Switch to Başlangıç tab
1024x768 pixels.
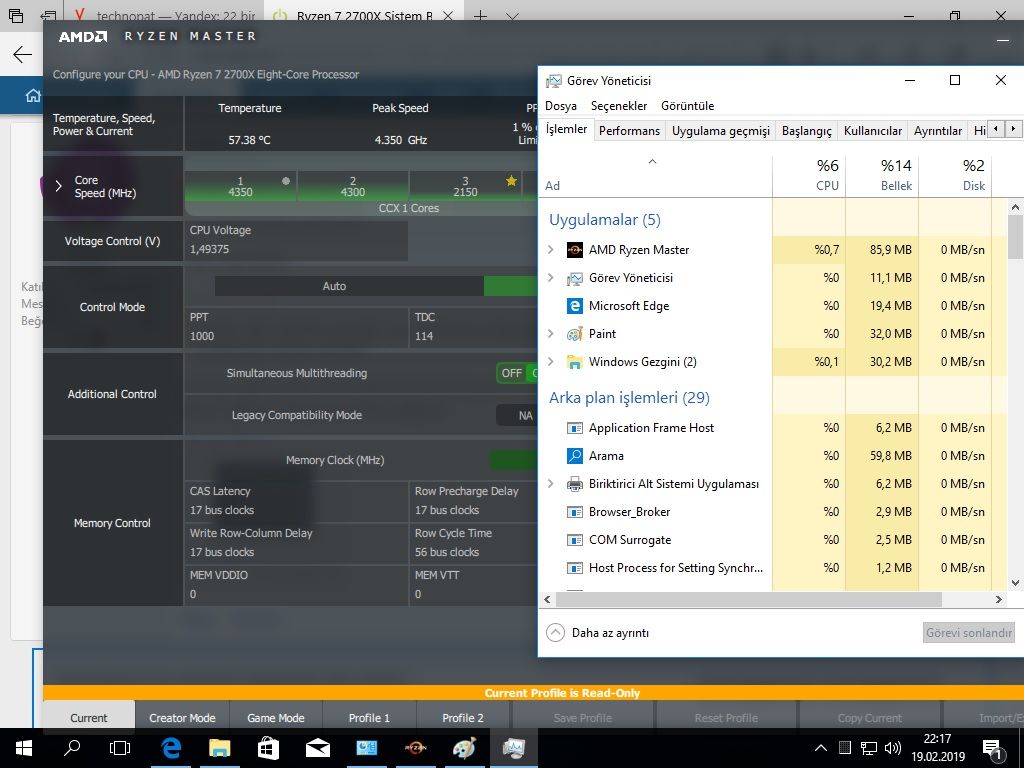(807, 131)
